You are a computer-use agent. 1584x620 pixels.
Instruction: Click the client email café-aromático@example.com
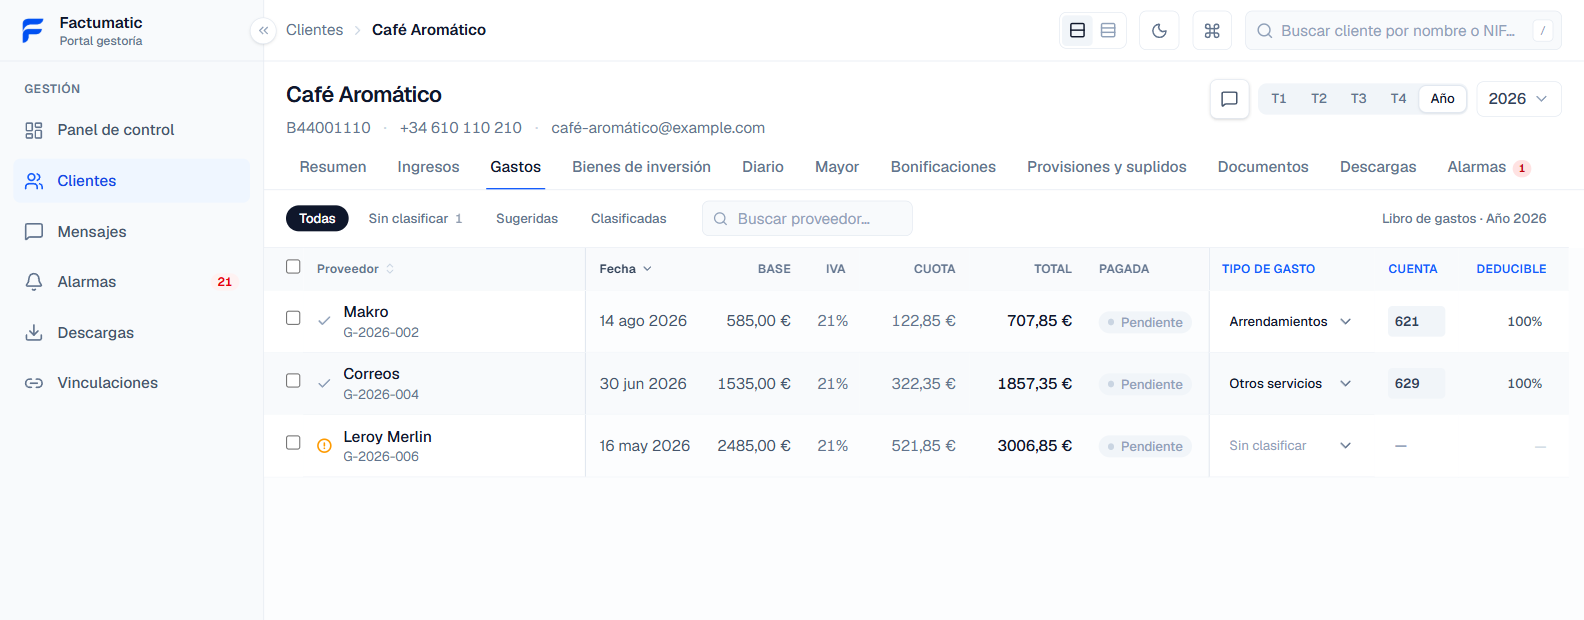(658, 128)
